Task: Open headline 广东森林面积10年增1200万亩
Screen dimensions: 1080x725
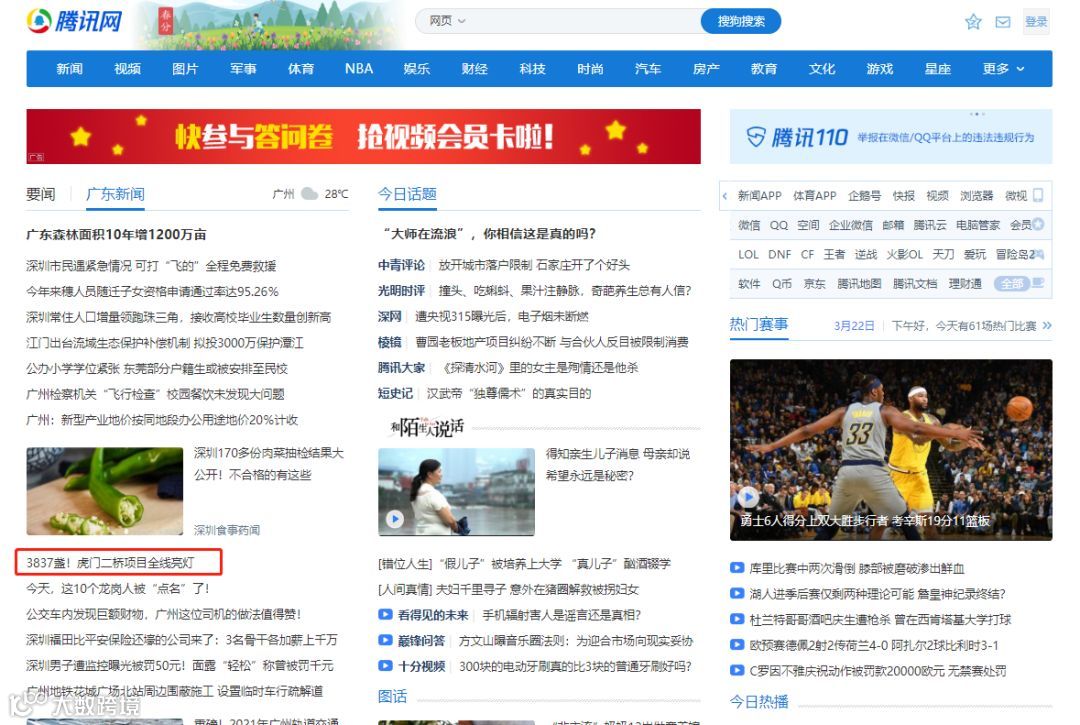Action: point(116,235)
